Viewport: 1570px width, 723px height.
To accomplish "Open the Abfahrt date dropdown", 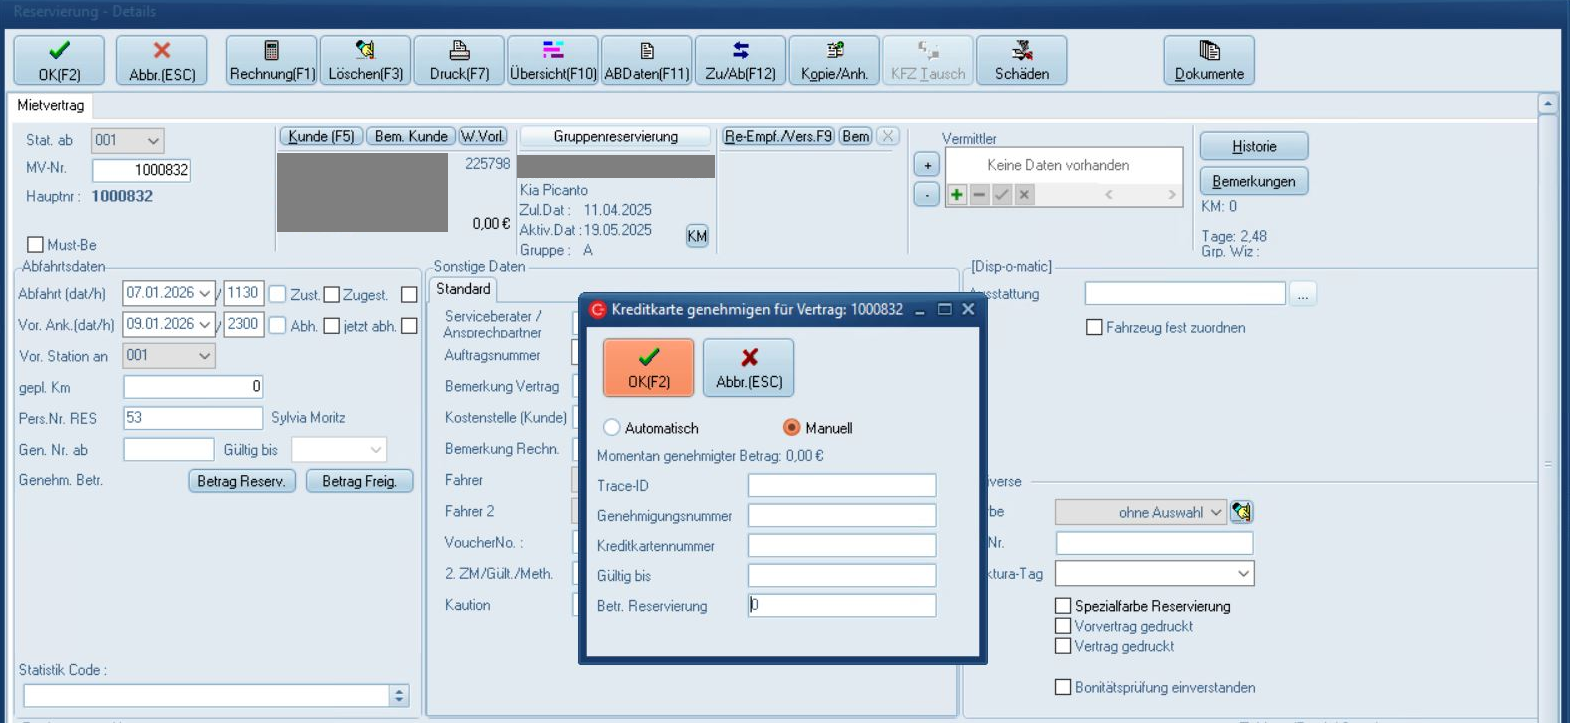I will point(205,293).
